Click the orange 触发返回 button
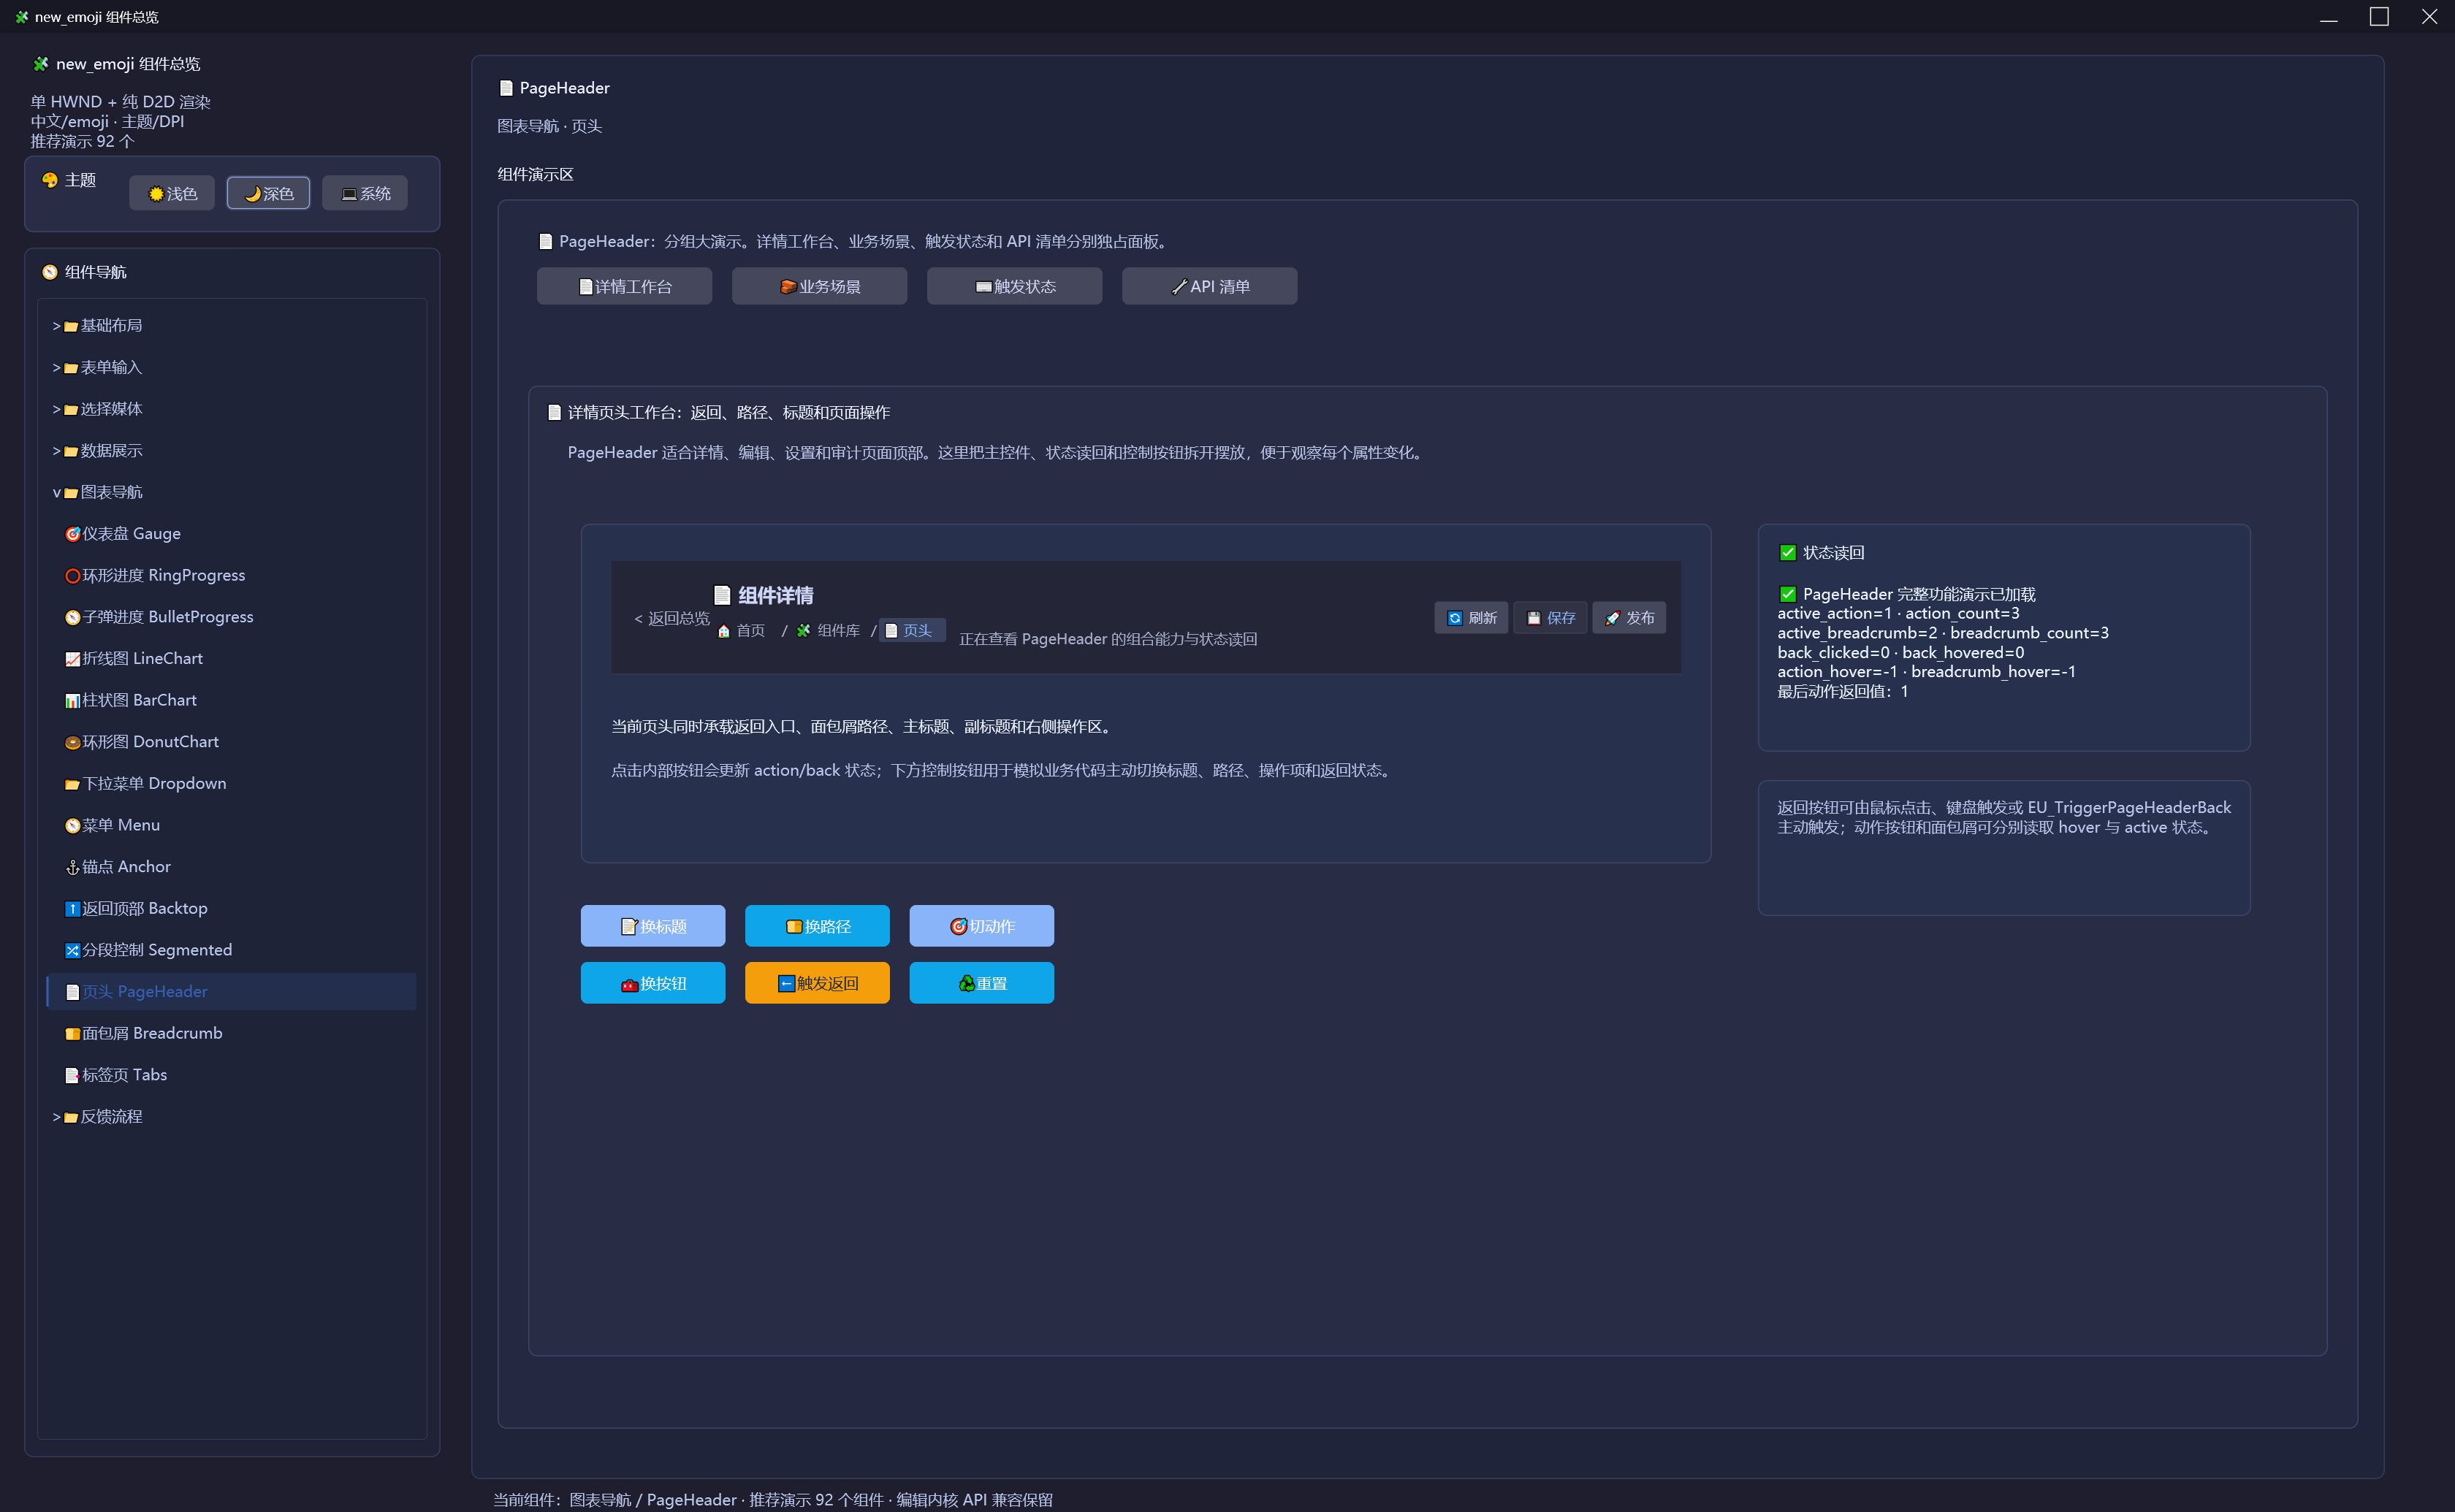The width and height of the screenshot is (2455, 1512). (817, 984)
